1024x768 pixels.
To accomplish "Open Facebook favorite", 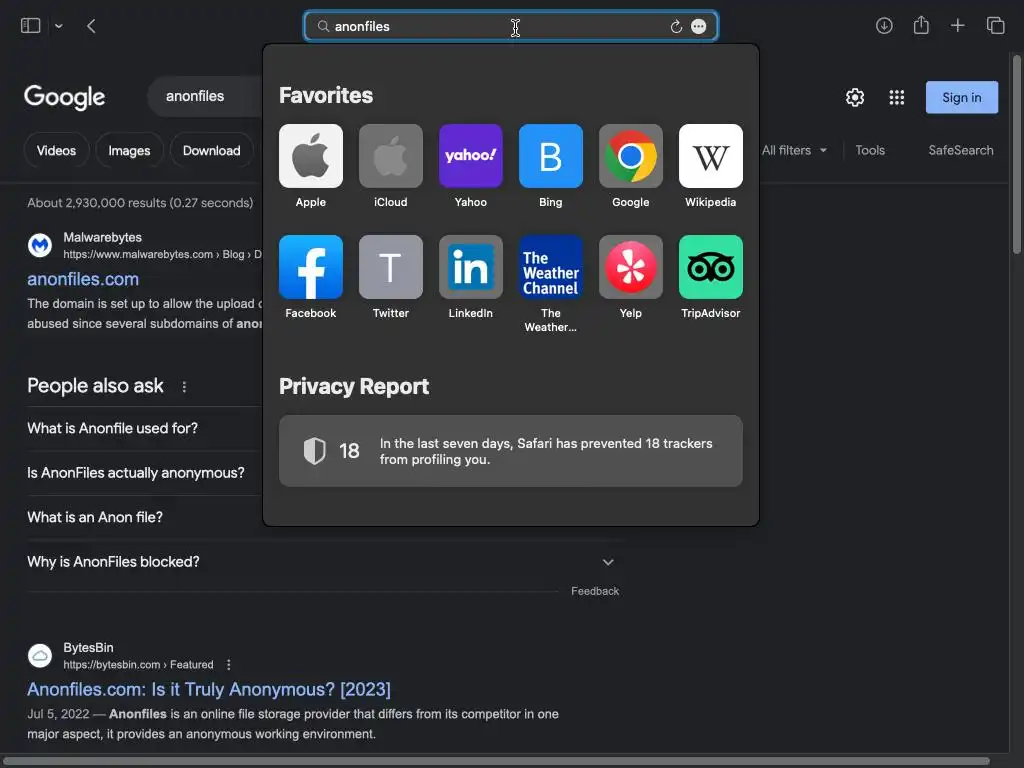I will coord(311,277).
